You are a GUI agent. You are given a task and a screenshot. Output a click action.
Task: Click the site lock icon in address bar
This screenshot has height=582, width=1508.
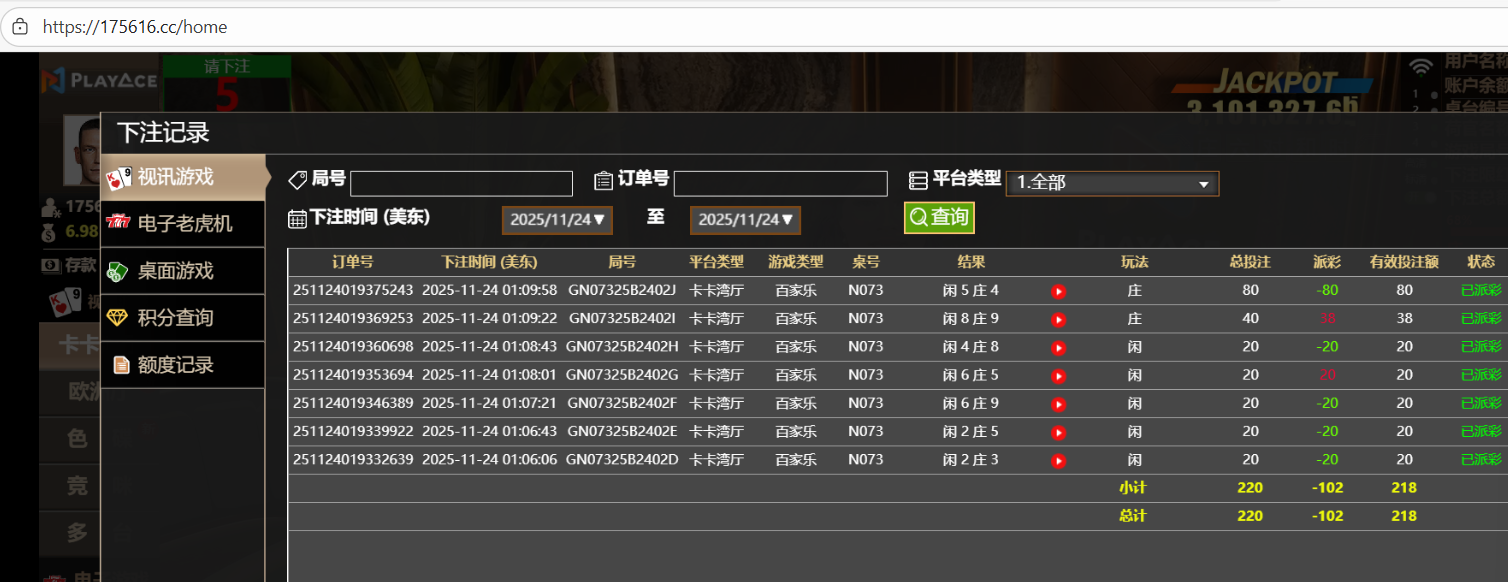pyautogui.click(x=20, y=27)
